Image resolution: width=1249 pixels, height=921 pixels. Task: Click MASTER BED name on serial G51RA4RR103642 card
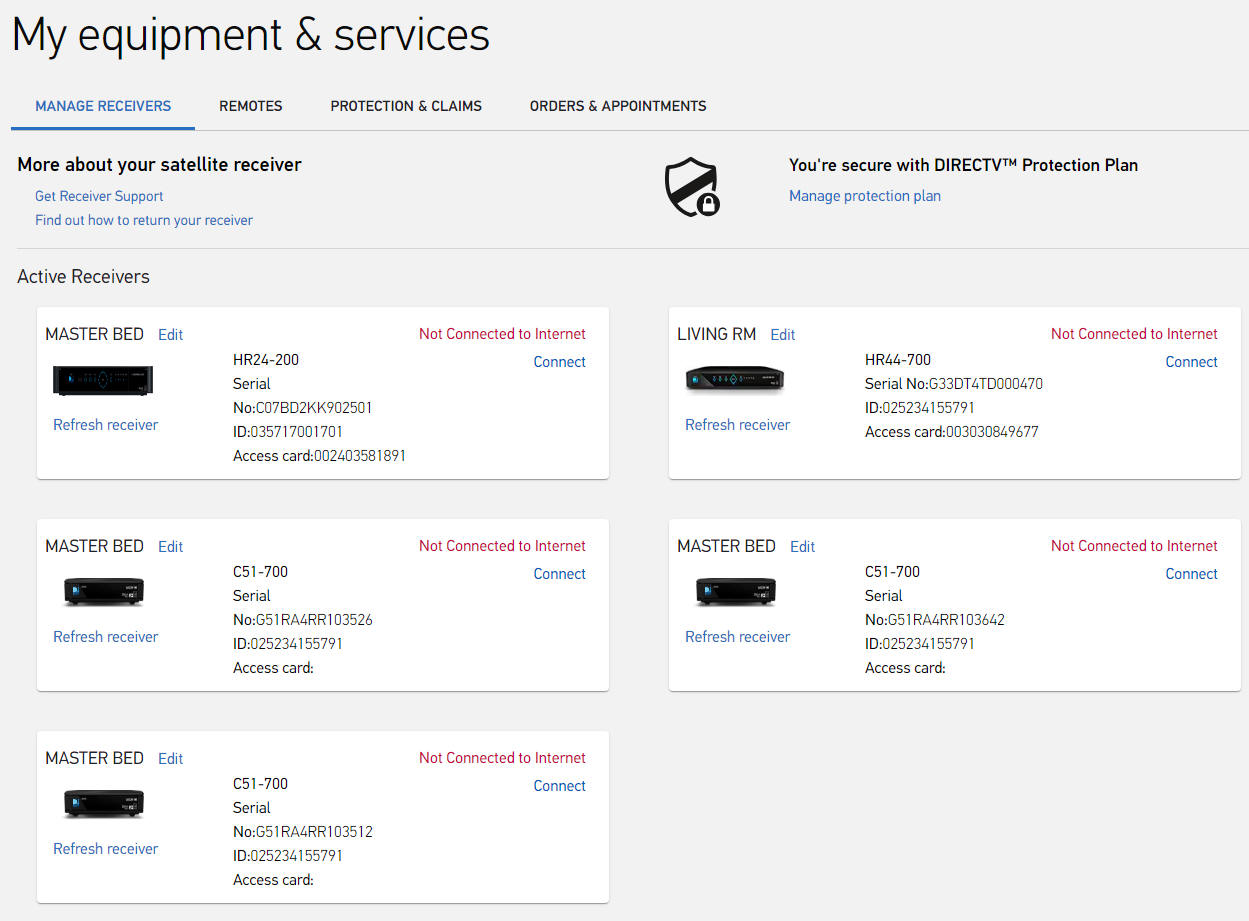[x=727, y=547]
